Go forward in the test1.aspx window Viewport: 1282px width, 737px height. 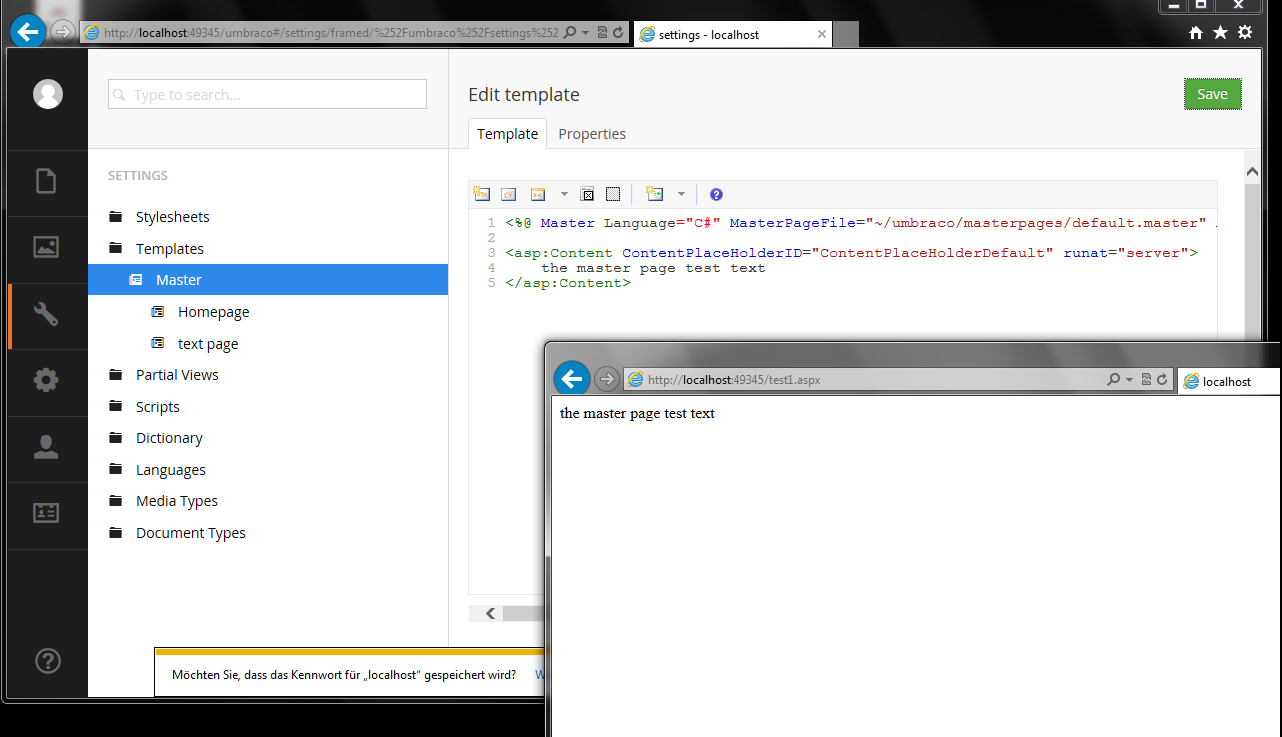(606, 380)
